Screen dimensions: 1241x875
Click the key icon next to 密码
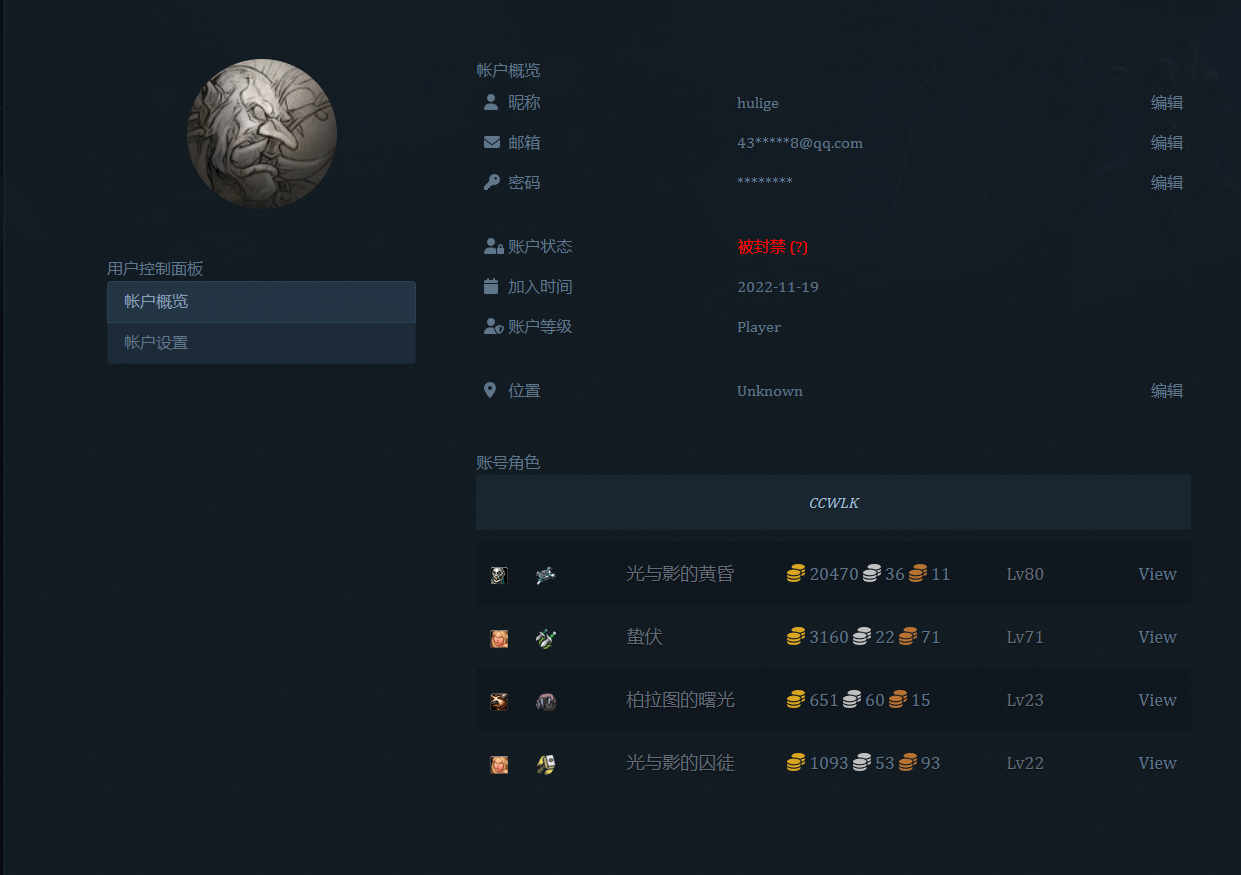491,183
